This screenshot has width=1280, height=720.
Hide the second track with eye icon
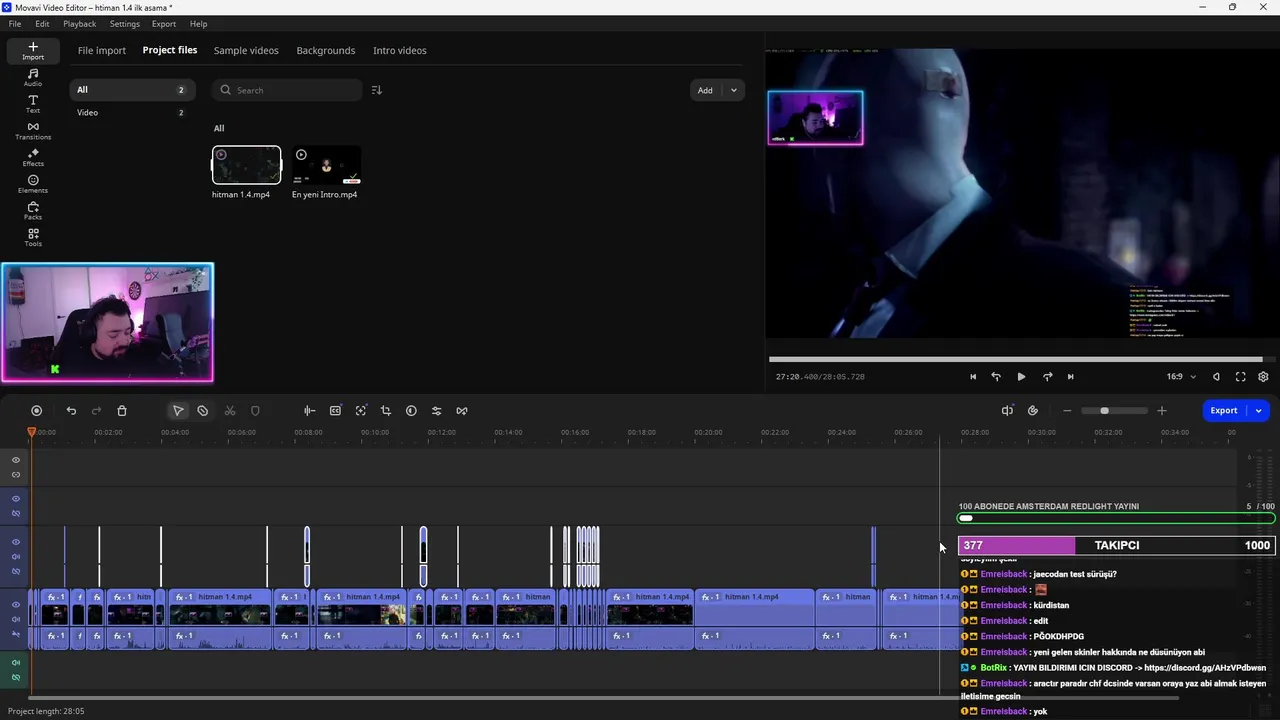pyautogui.click(x=16, y=498)
